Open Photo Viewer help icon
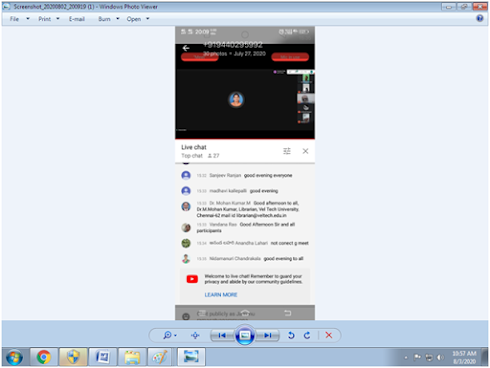 [480, 18]
